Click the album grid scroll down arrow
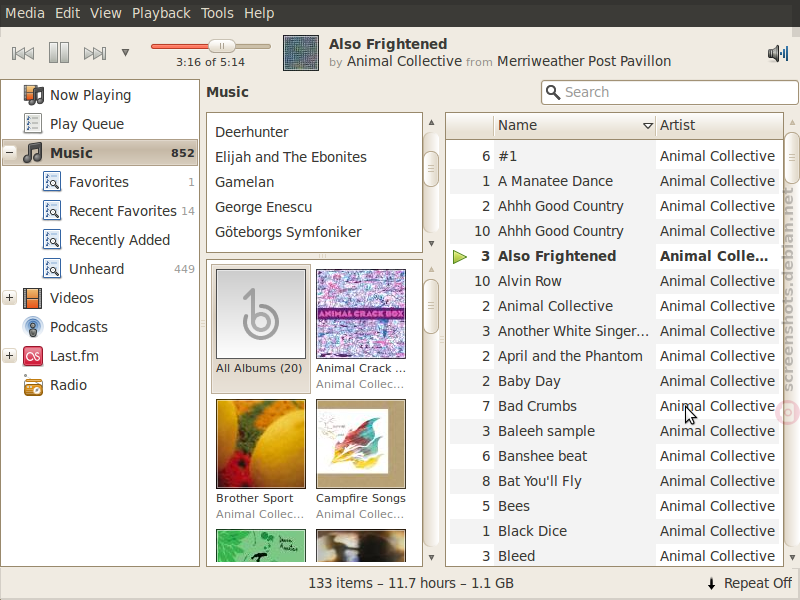This screenshot has width=800, height=600. (x=432, y=558)
